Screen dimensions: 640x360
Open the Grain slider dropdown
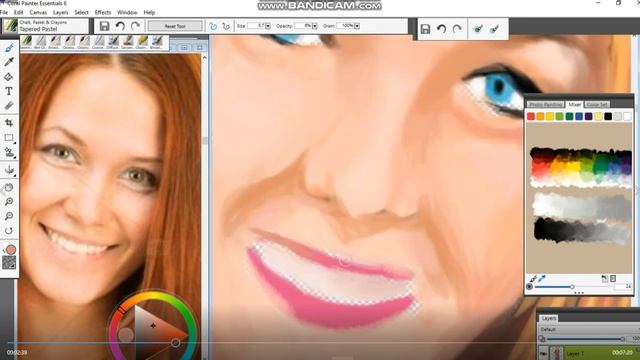357,26
